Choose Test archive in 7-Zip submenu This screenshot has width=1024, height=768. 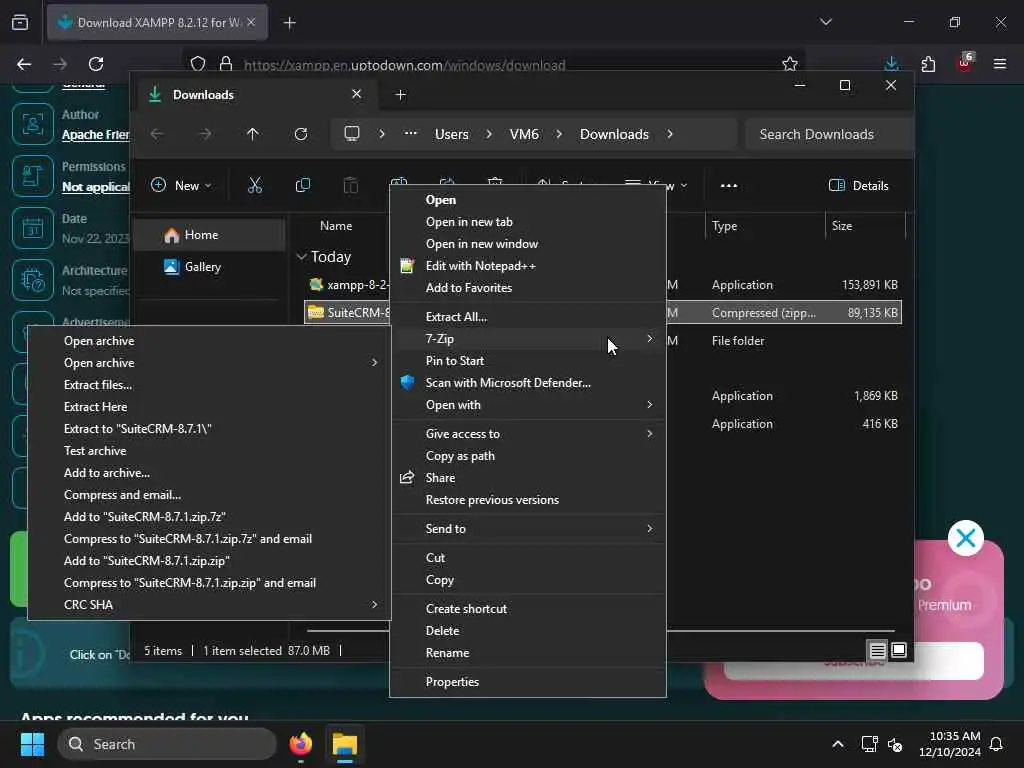pyautogui.click(x=209, y=451)
